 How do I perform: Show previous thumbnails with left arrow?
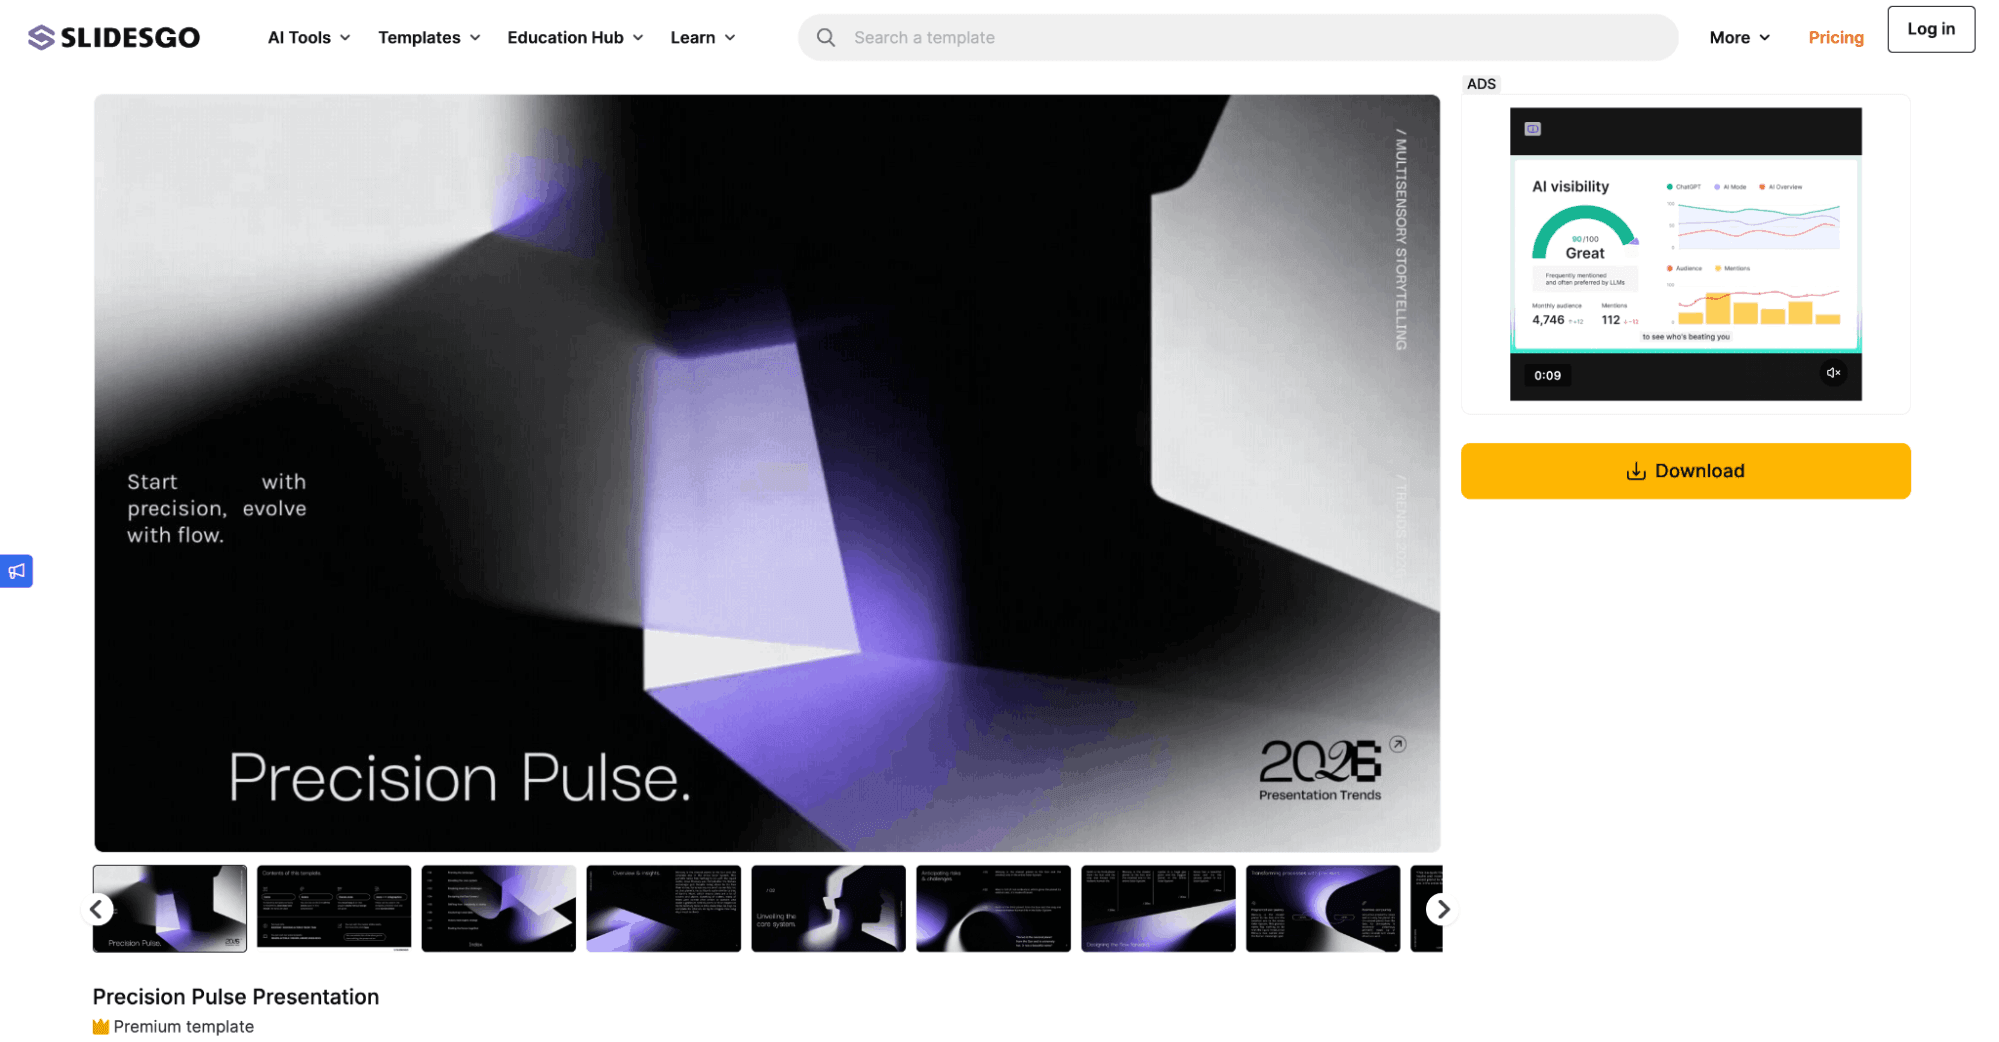(97, 909)
